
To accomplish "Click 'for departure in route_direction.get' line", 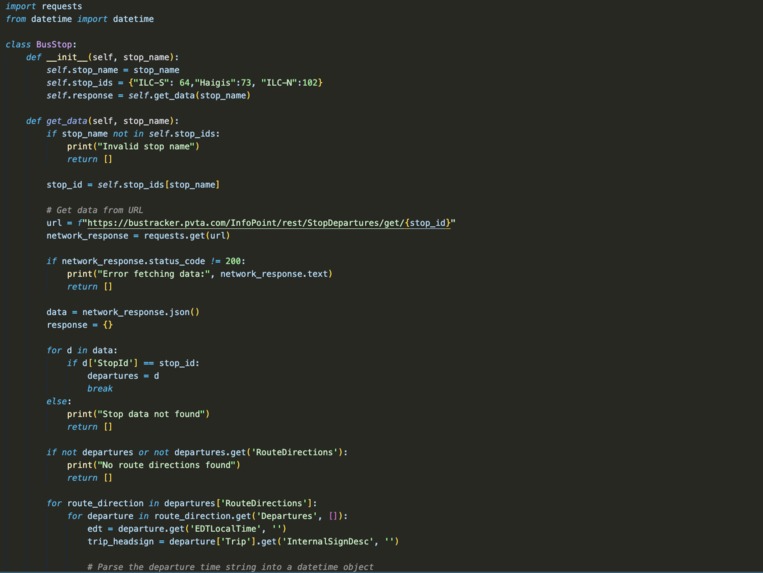I will pos(208,516).
